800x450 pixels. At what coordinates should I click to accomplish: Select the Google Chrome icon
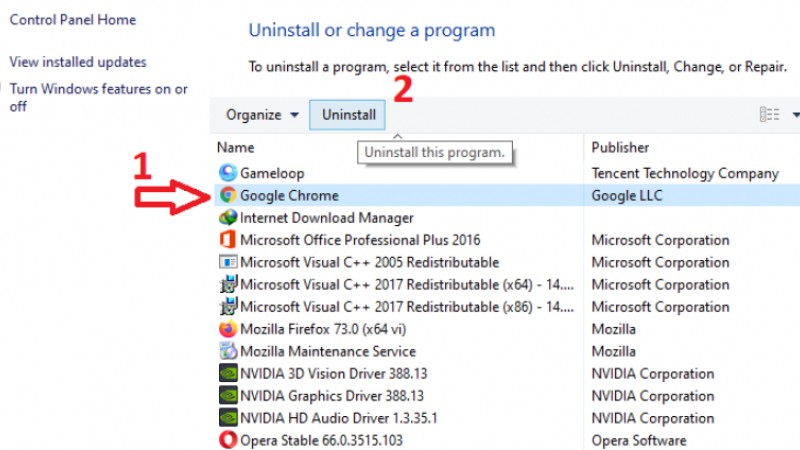pyautogui.click(x=228, y=195)
